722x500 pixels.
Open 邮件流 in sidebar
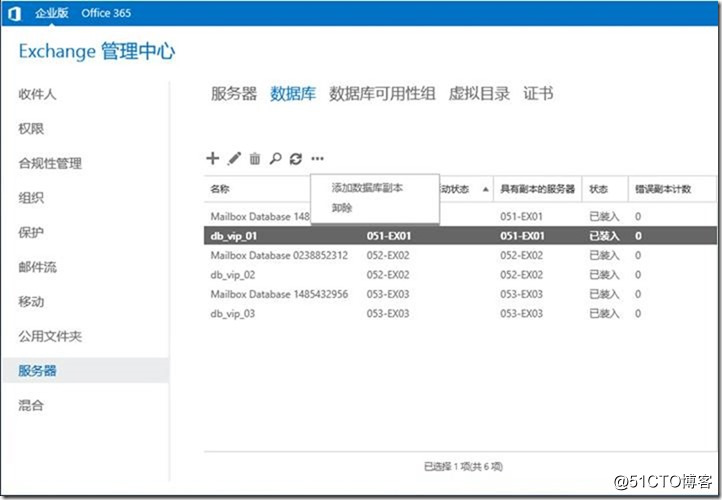(37, 267)
